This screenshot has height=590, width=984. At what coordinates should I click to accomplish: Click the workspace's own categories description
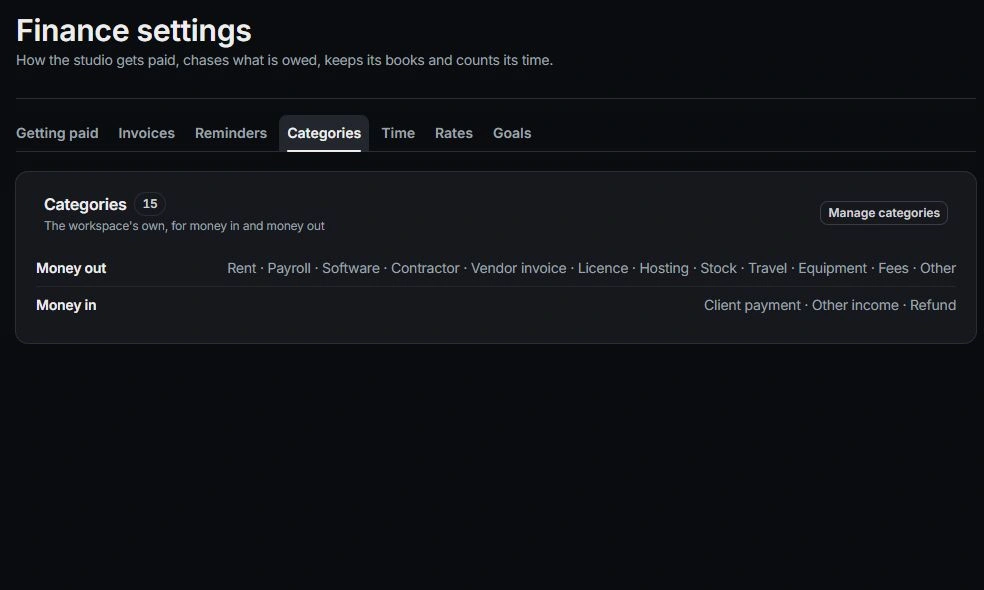[x=184, y=226]
